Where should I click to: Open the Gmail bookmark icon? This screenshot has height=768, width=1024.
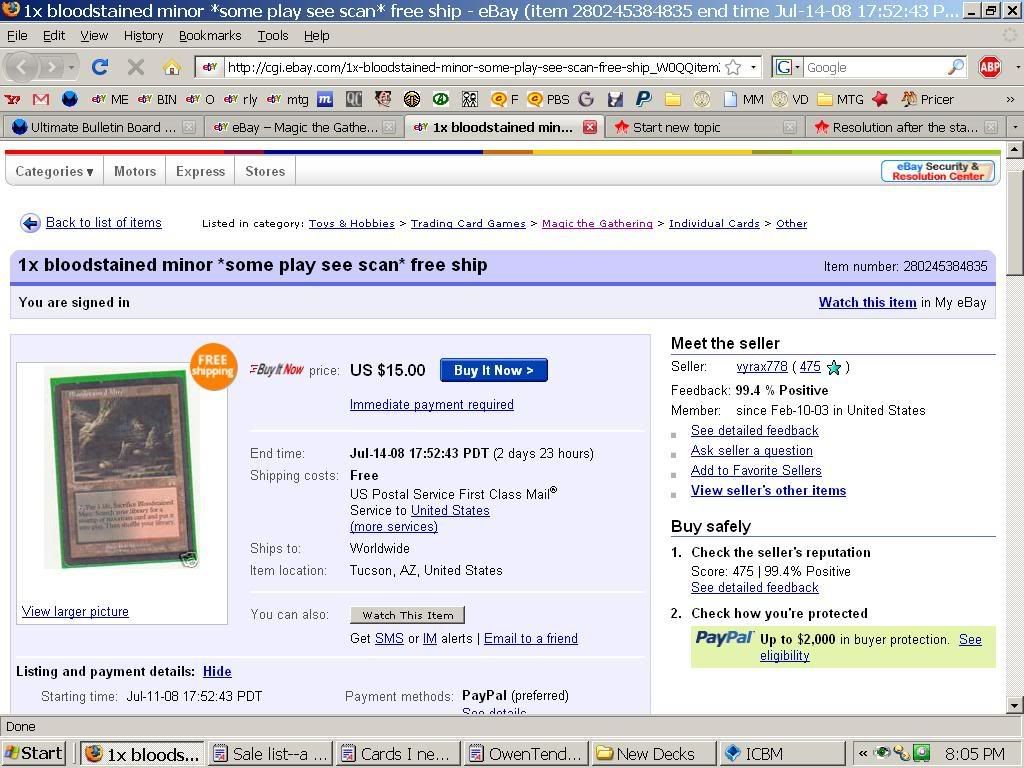41,99
